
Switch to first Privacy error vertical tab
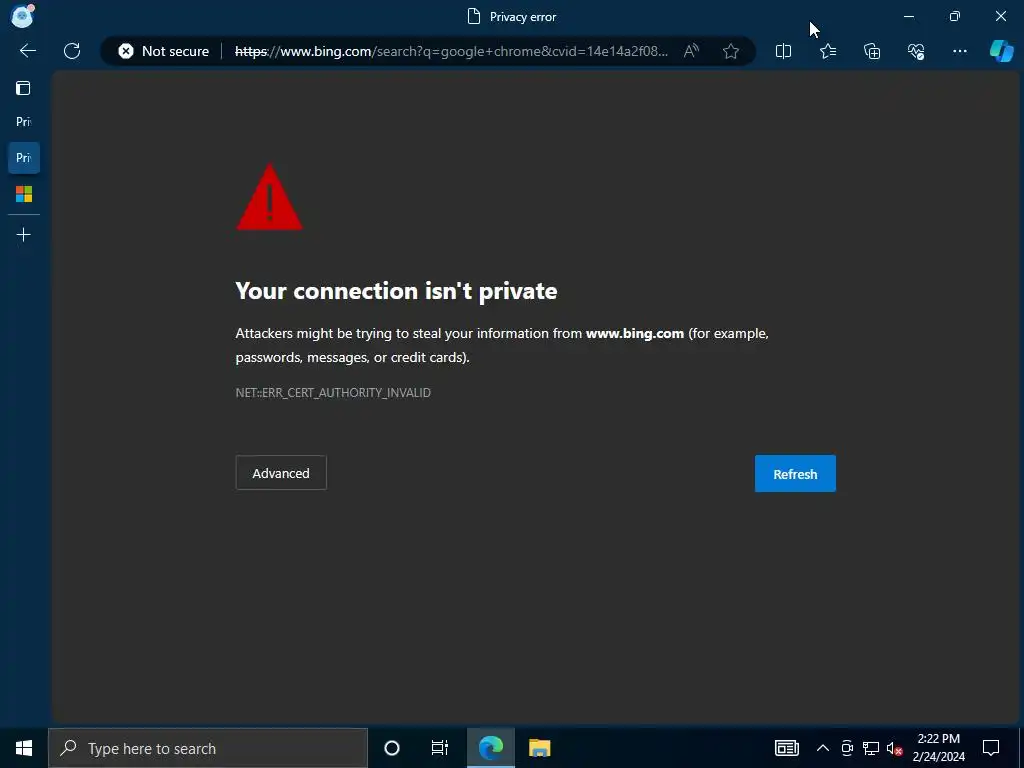click(x=24, y=121)
